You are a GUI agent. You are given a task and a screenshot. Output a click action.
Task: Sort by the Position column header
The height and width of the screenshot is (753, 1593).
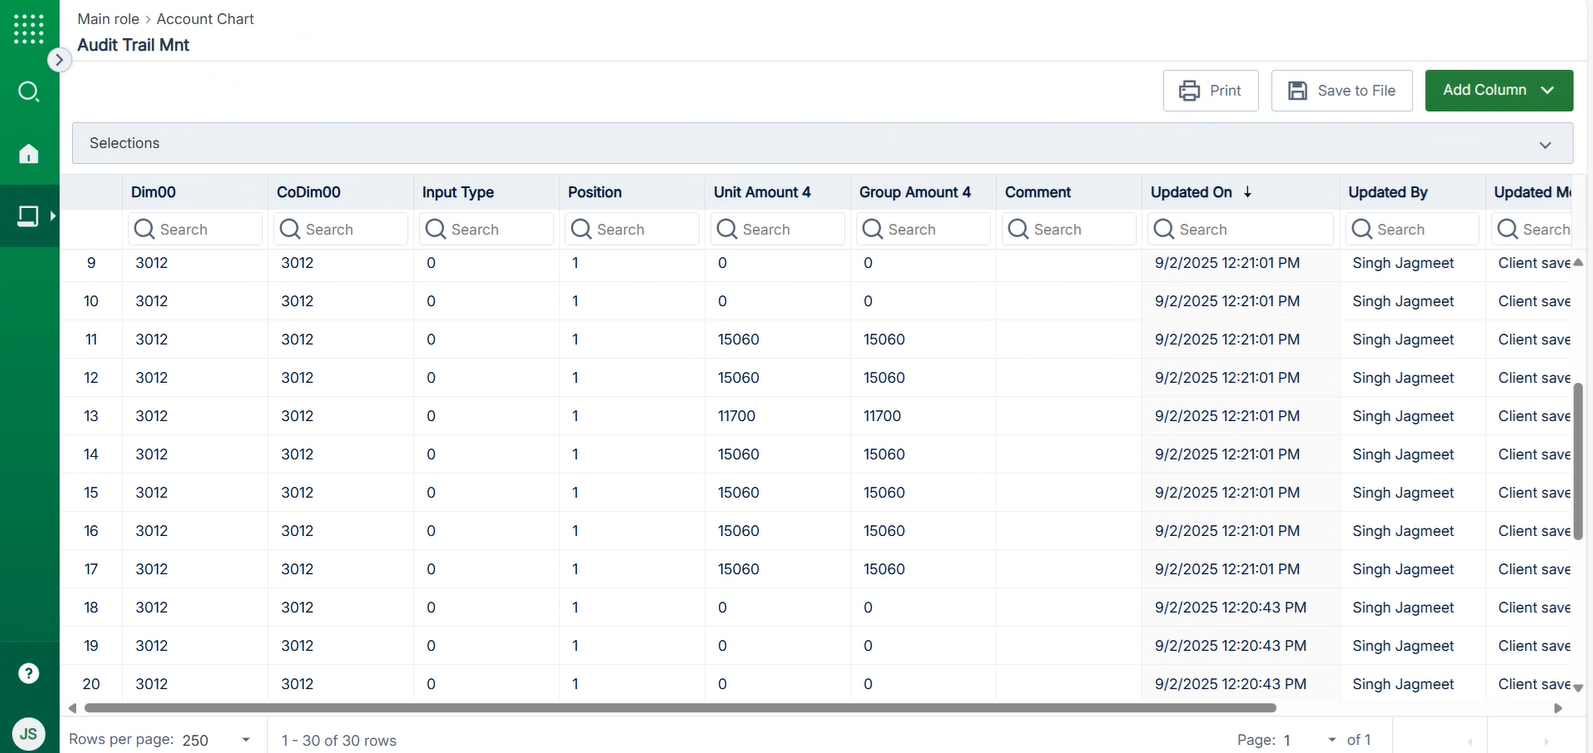pos(595,192)
